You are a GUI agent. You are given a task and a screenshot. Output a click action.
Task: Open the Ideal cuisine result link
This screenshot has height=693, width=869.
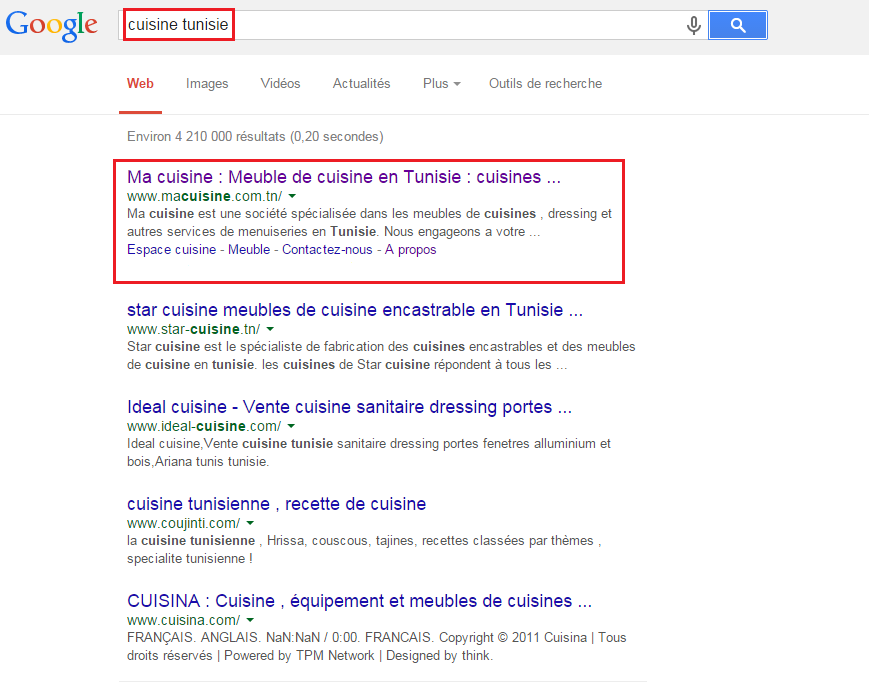tap(349, 407)
